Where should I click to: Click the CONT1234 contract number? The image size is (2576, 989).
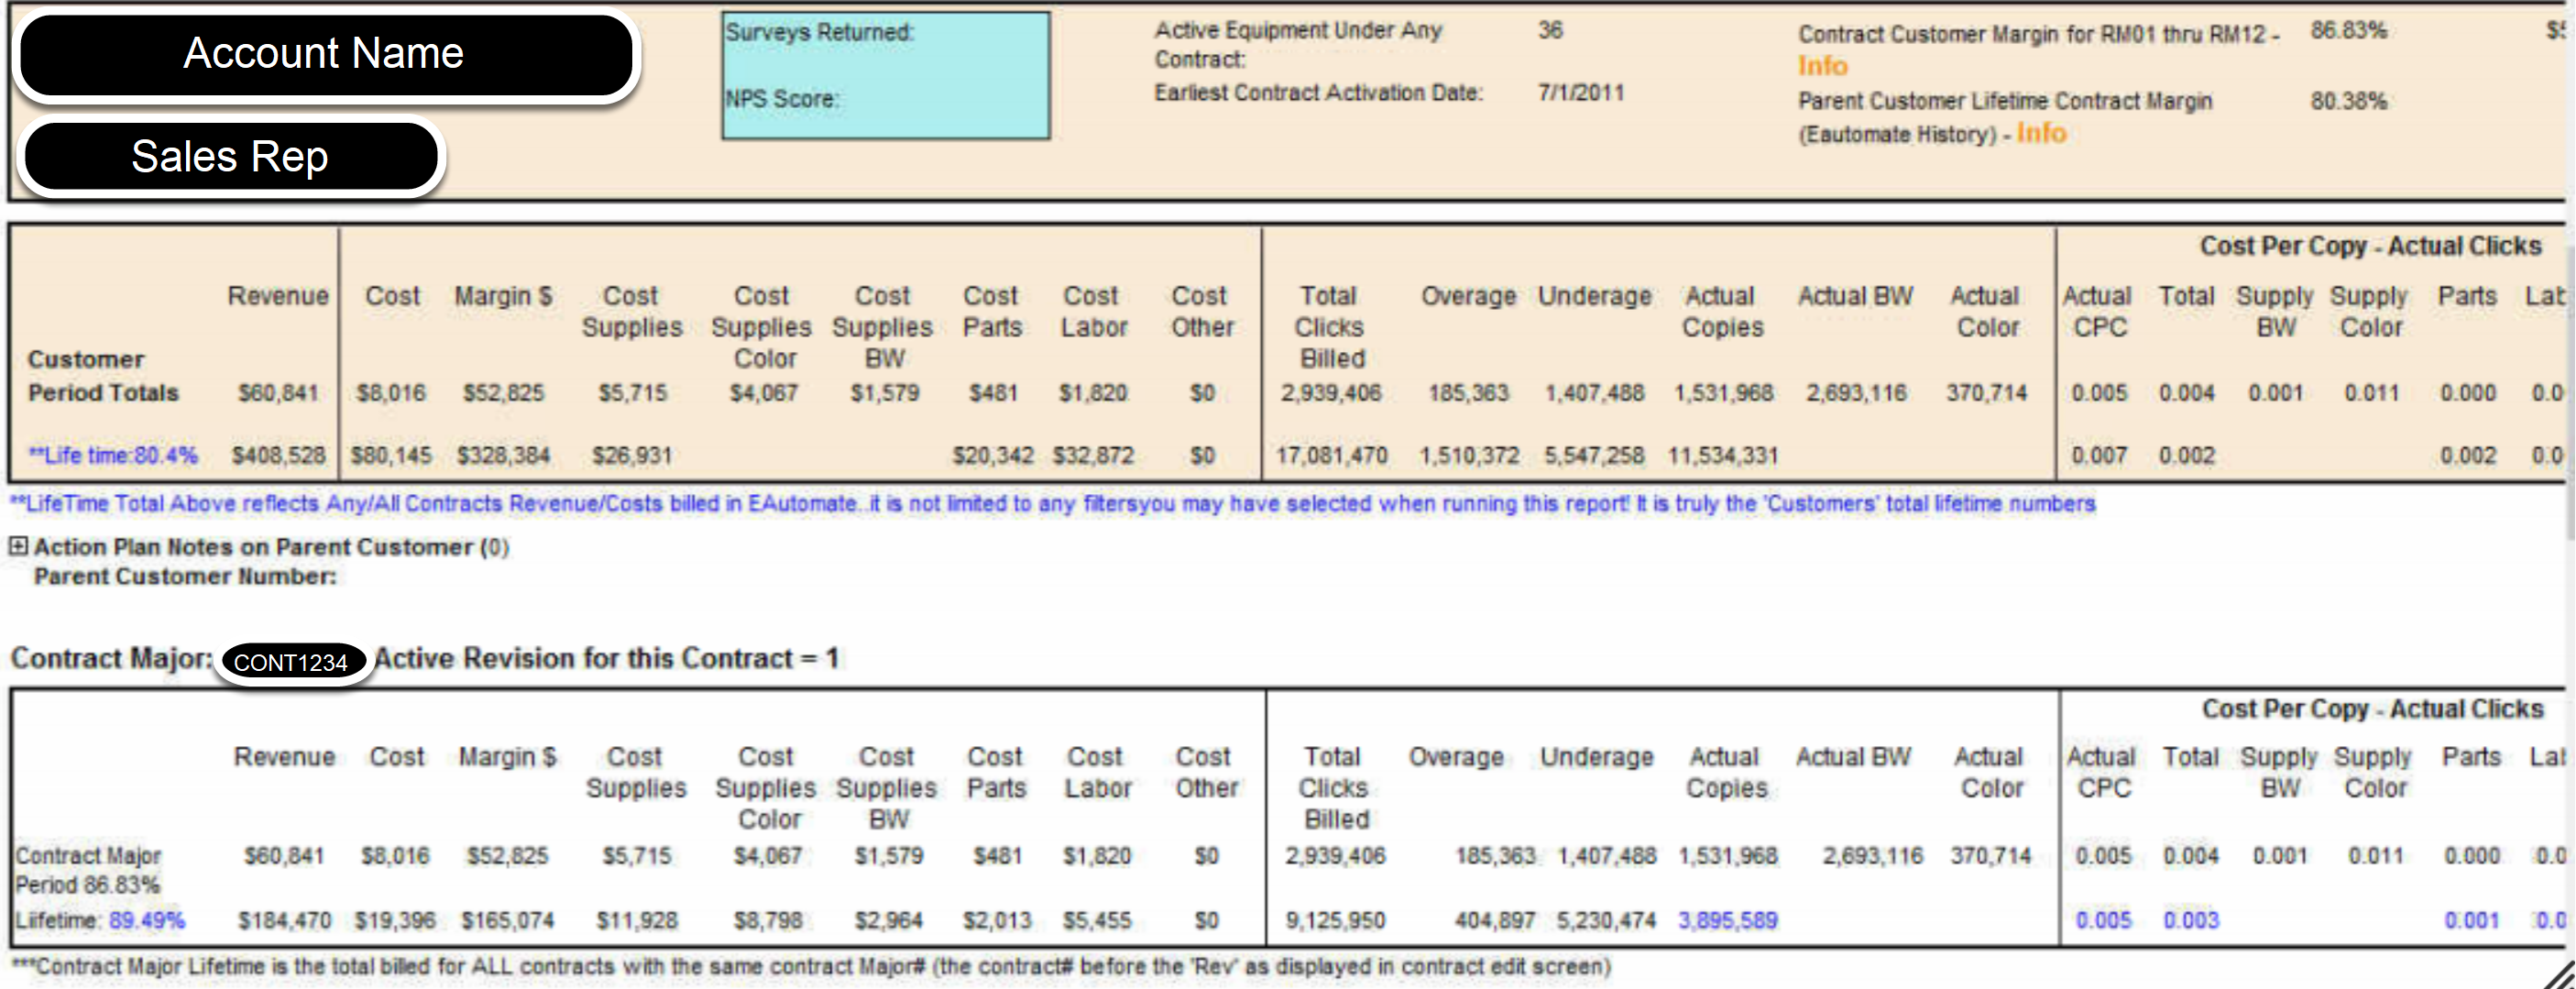tap(293, 660)
